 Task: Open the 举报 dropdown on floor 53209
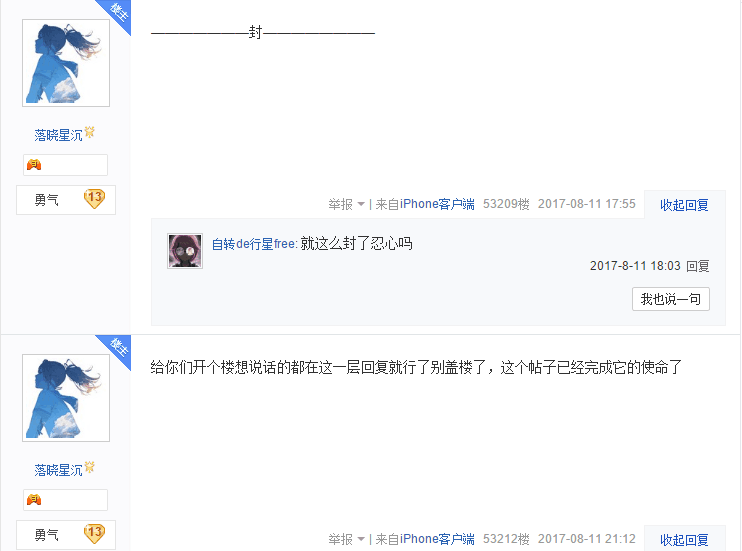click(346, 204)
